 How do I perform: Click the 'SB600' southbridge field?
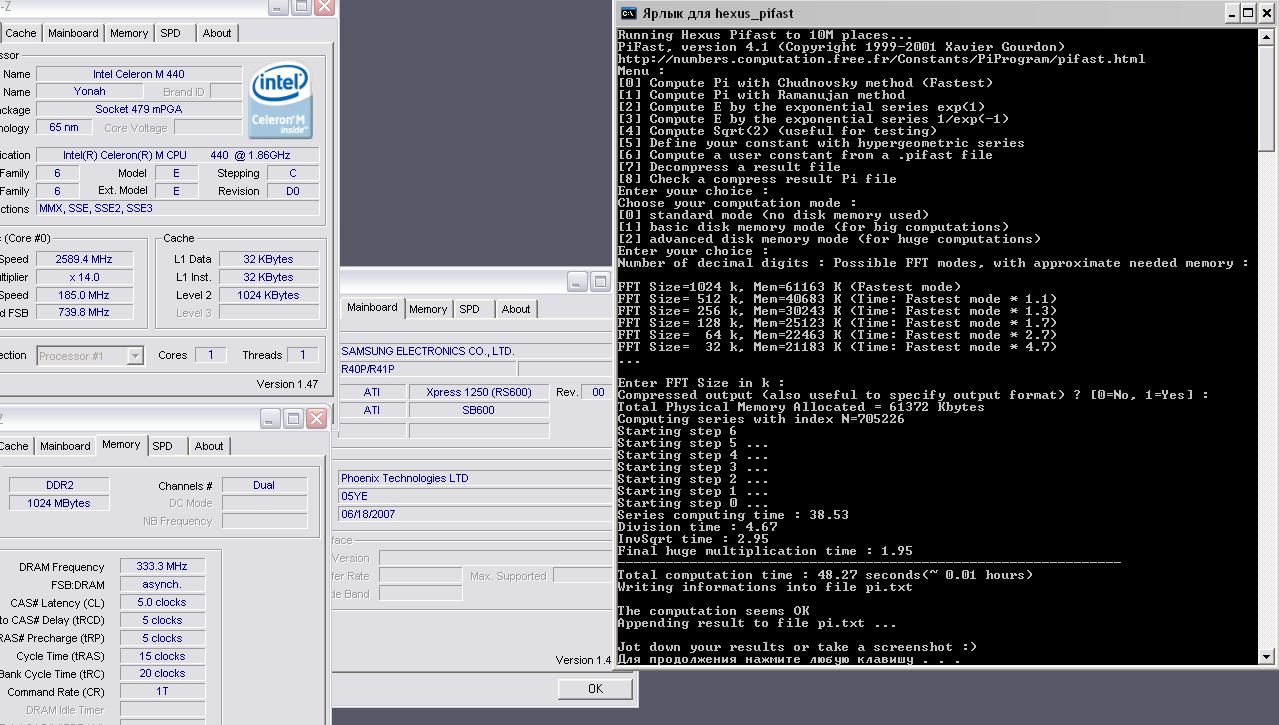tap(478, 410)
